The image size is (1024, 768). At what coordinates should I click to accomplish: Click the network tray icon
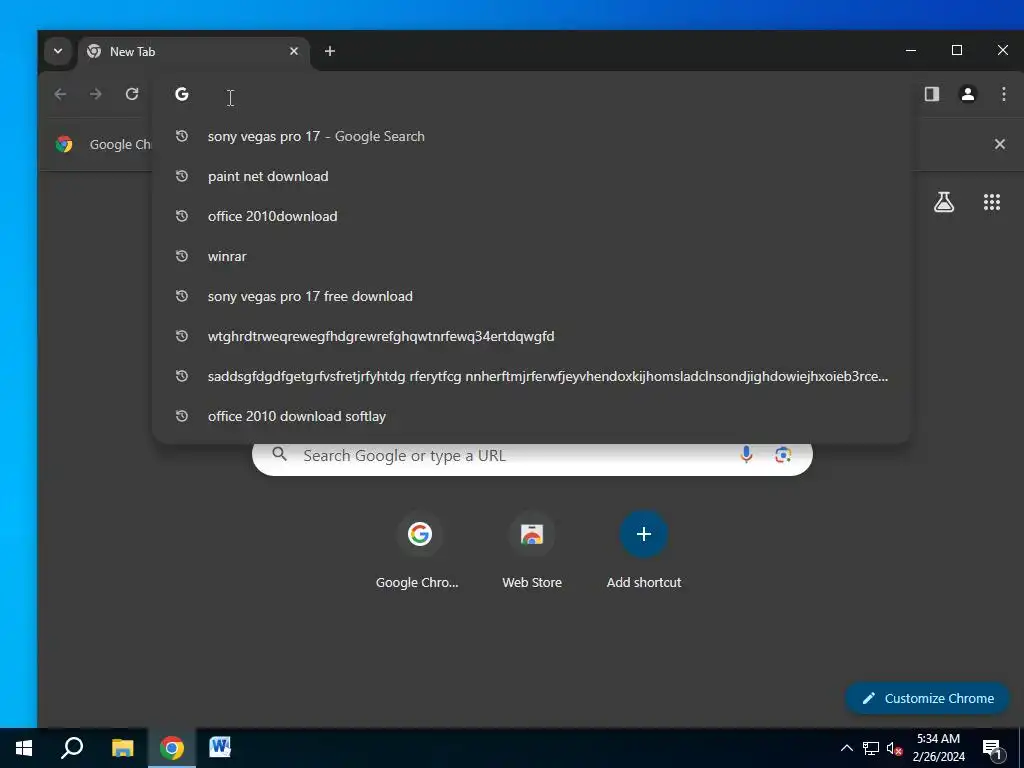coord(871,748)
